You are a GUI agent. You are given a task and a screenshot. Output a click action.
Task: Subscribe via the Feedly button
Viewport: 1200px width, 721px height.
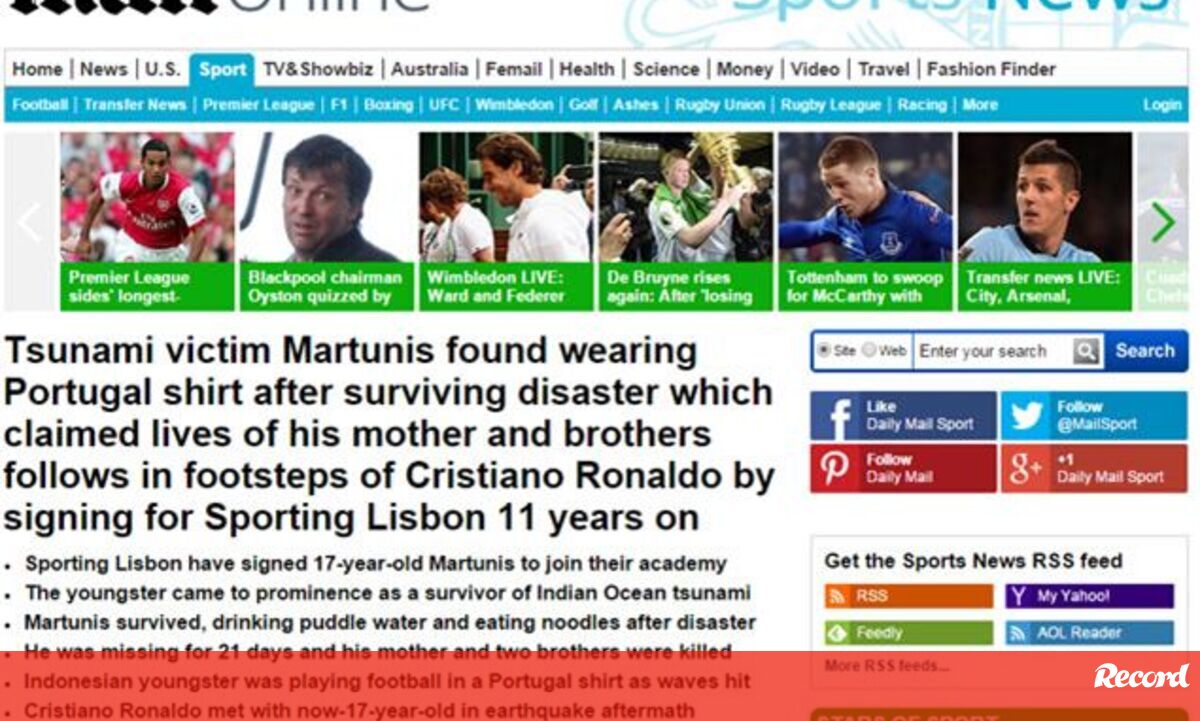coord(909,633)
